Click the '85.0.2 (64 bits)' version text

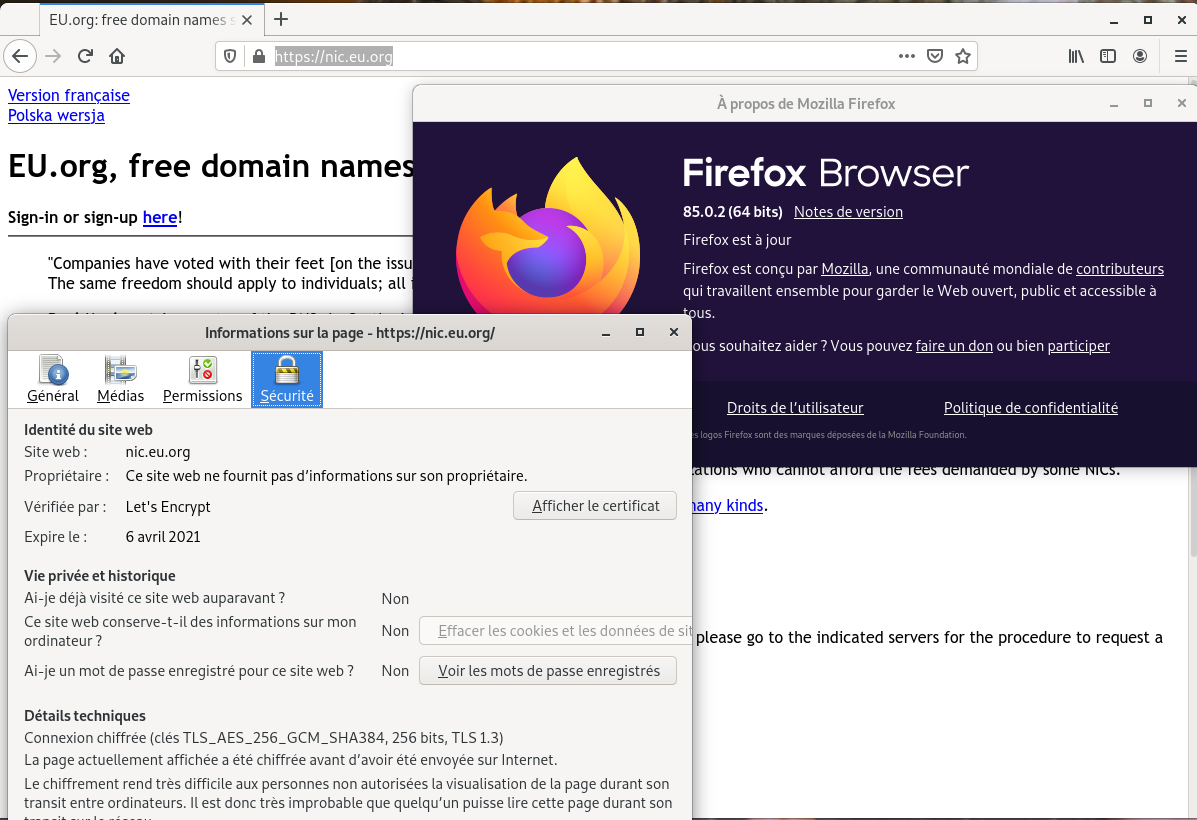733,211
